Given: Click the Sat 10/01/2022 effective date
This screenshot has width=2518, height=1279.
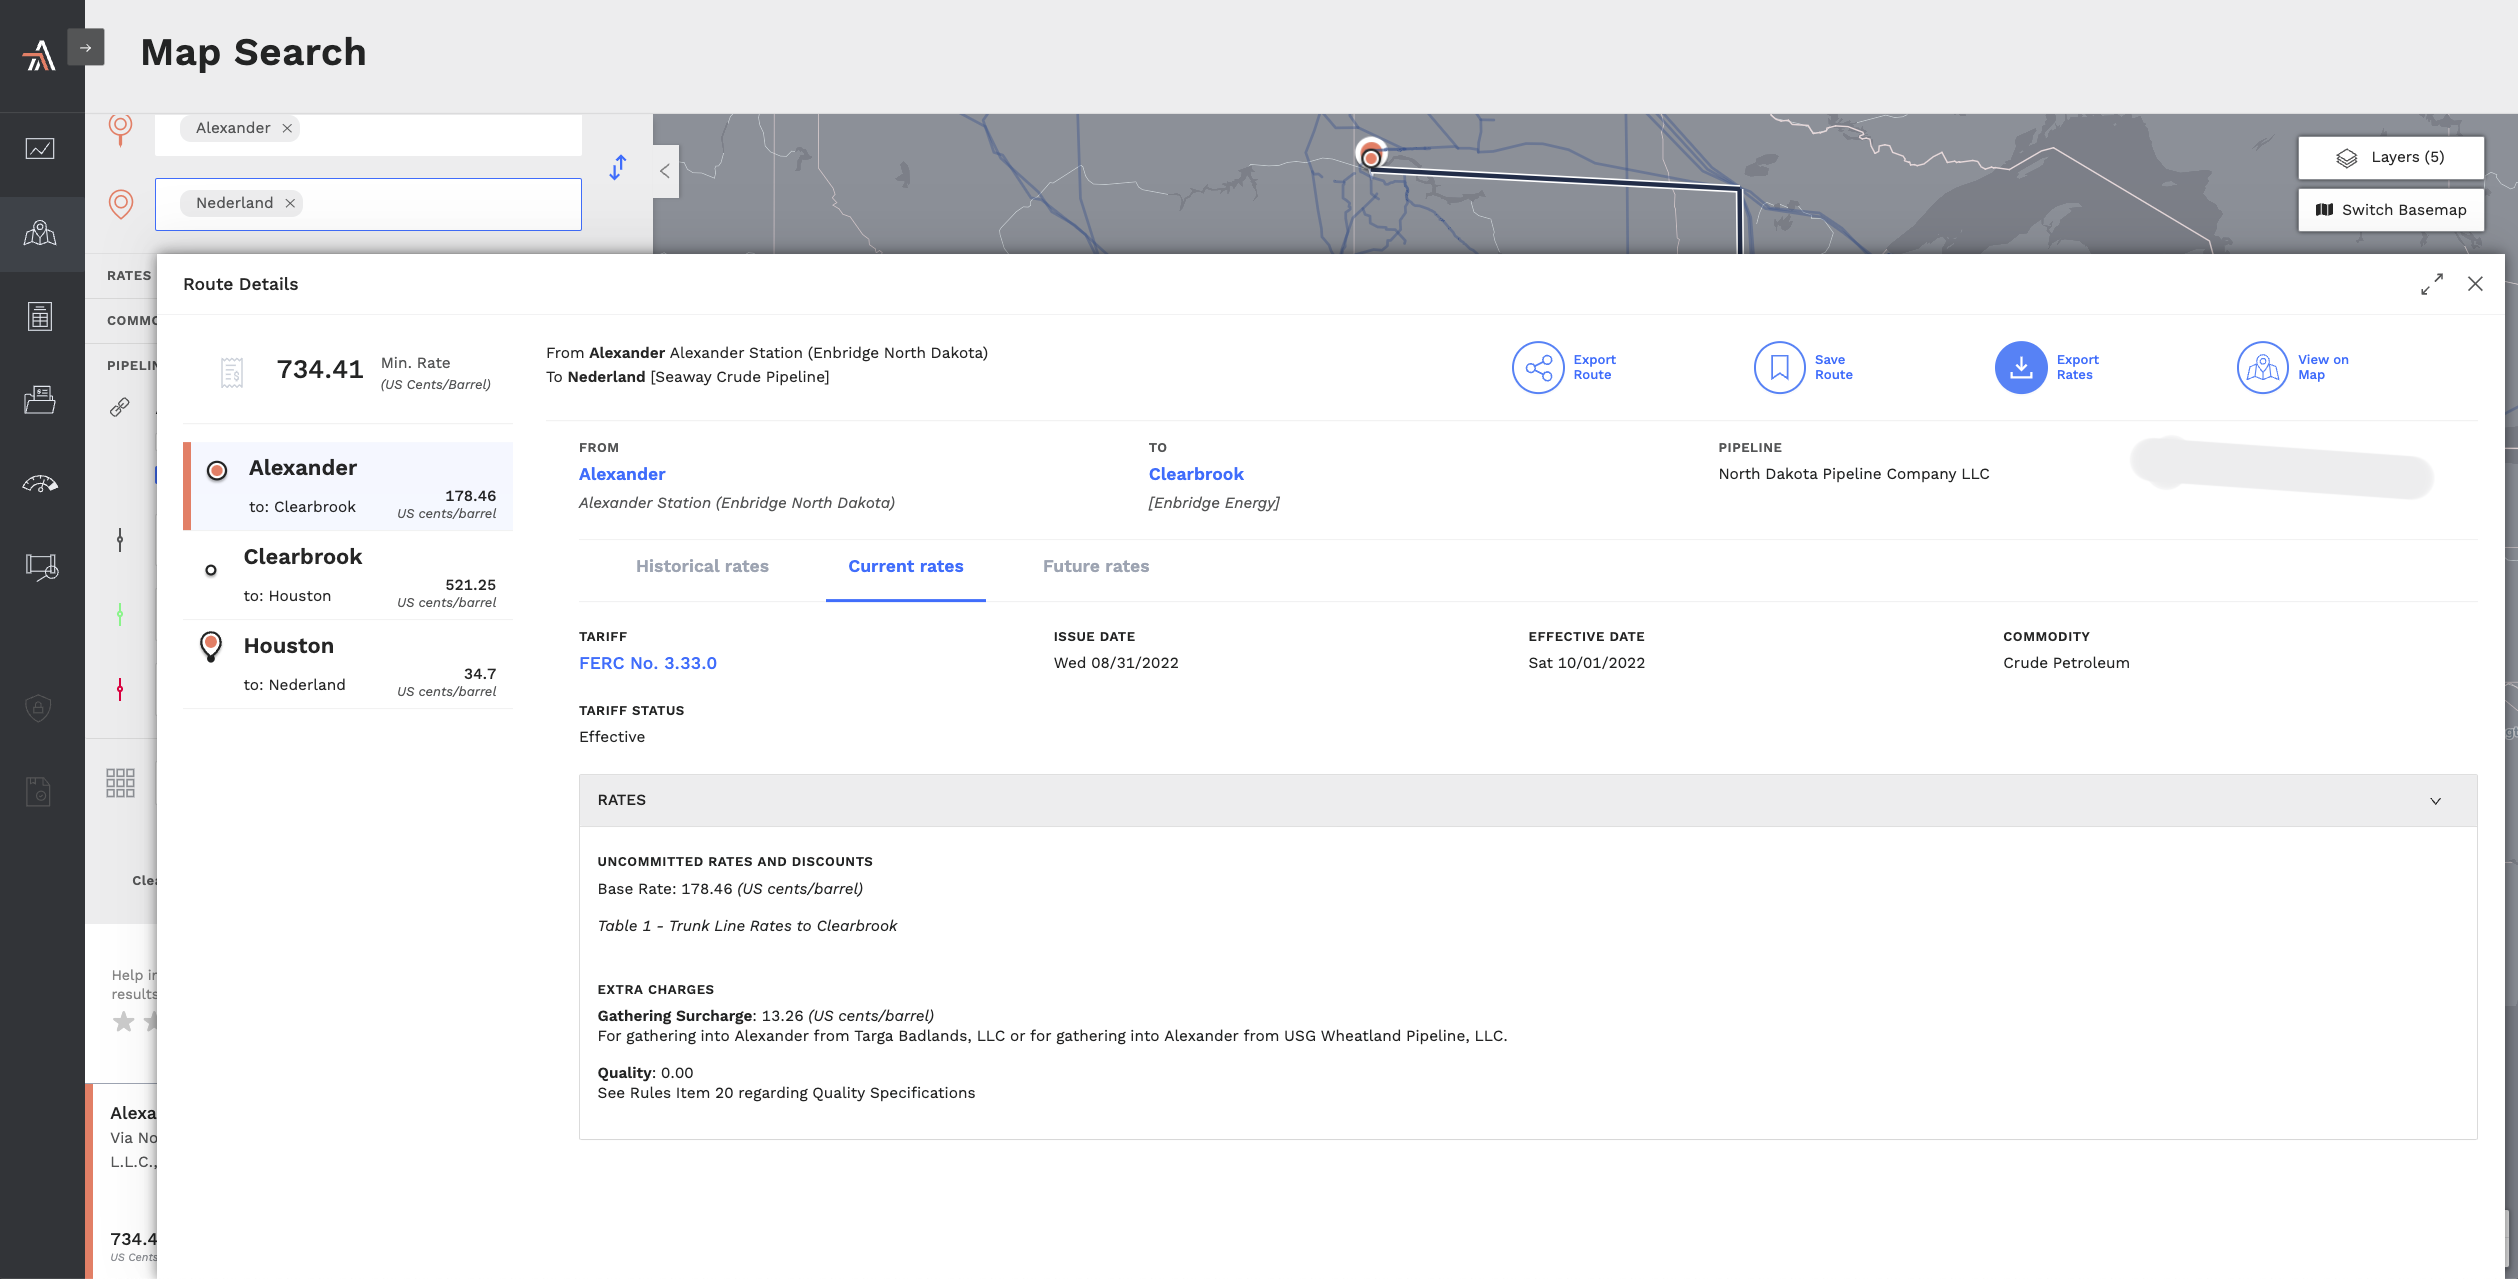Looking at the screenshot, I should (x=1586, y=663).
